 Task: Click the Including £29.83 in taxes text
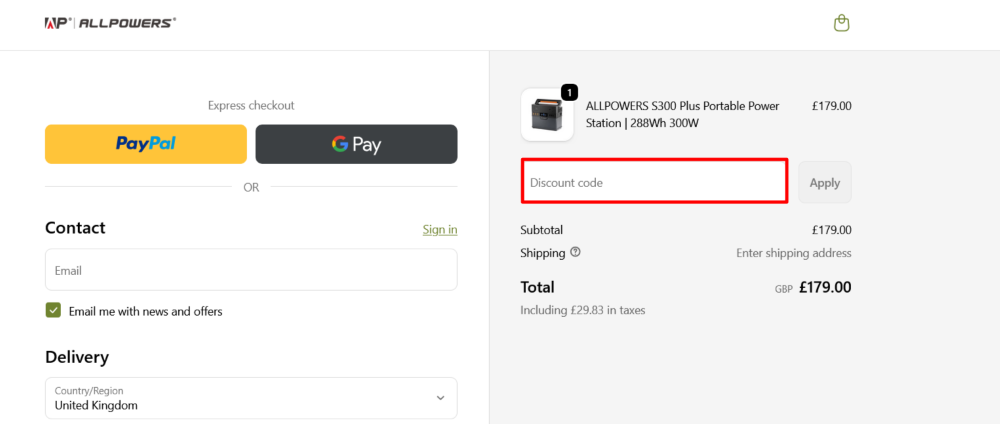[x=583, y=311]
